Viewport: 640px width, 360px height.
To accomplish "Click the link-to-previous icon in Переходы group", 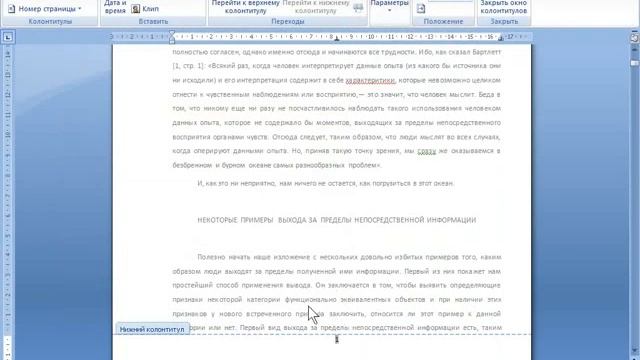I will (x=358, y=8).
